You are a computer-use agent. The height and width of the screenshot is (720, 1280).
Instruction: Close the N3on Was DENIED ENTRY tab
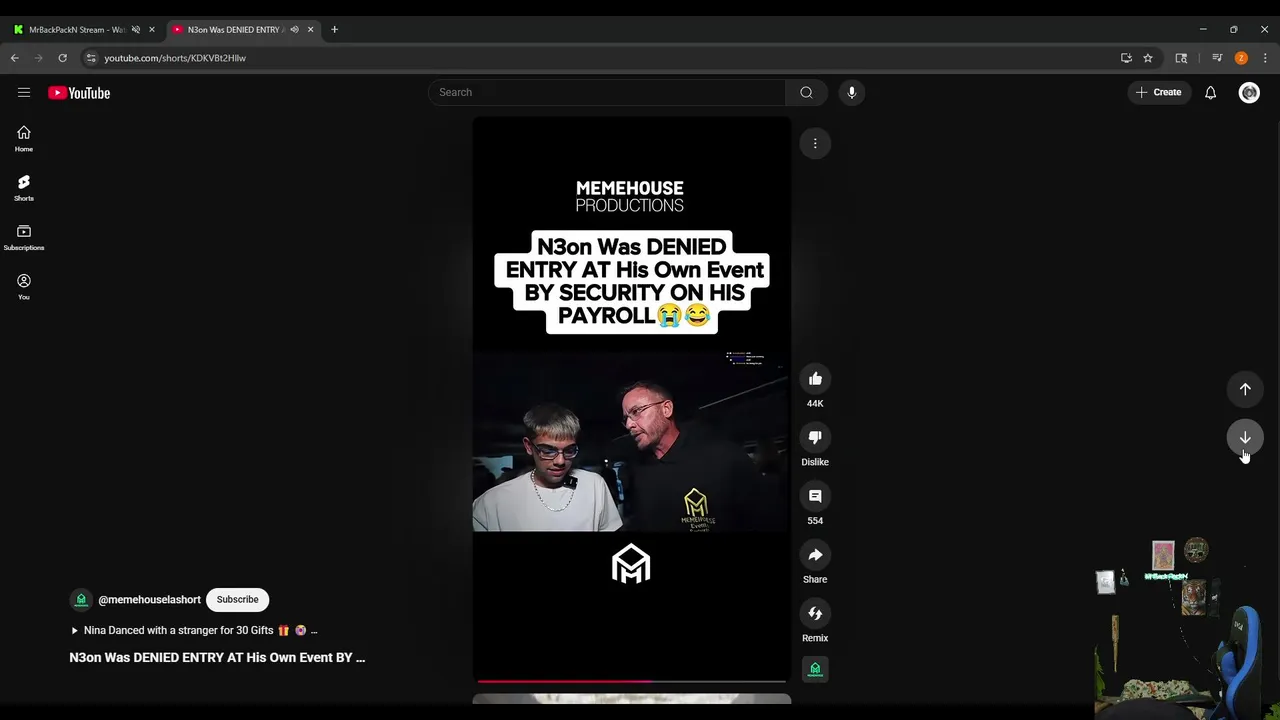(x=310, y=29)
